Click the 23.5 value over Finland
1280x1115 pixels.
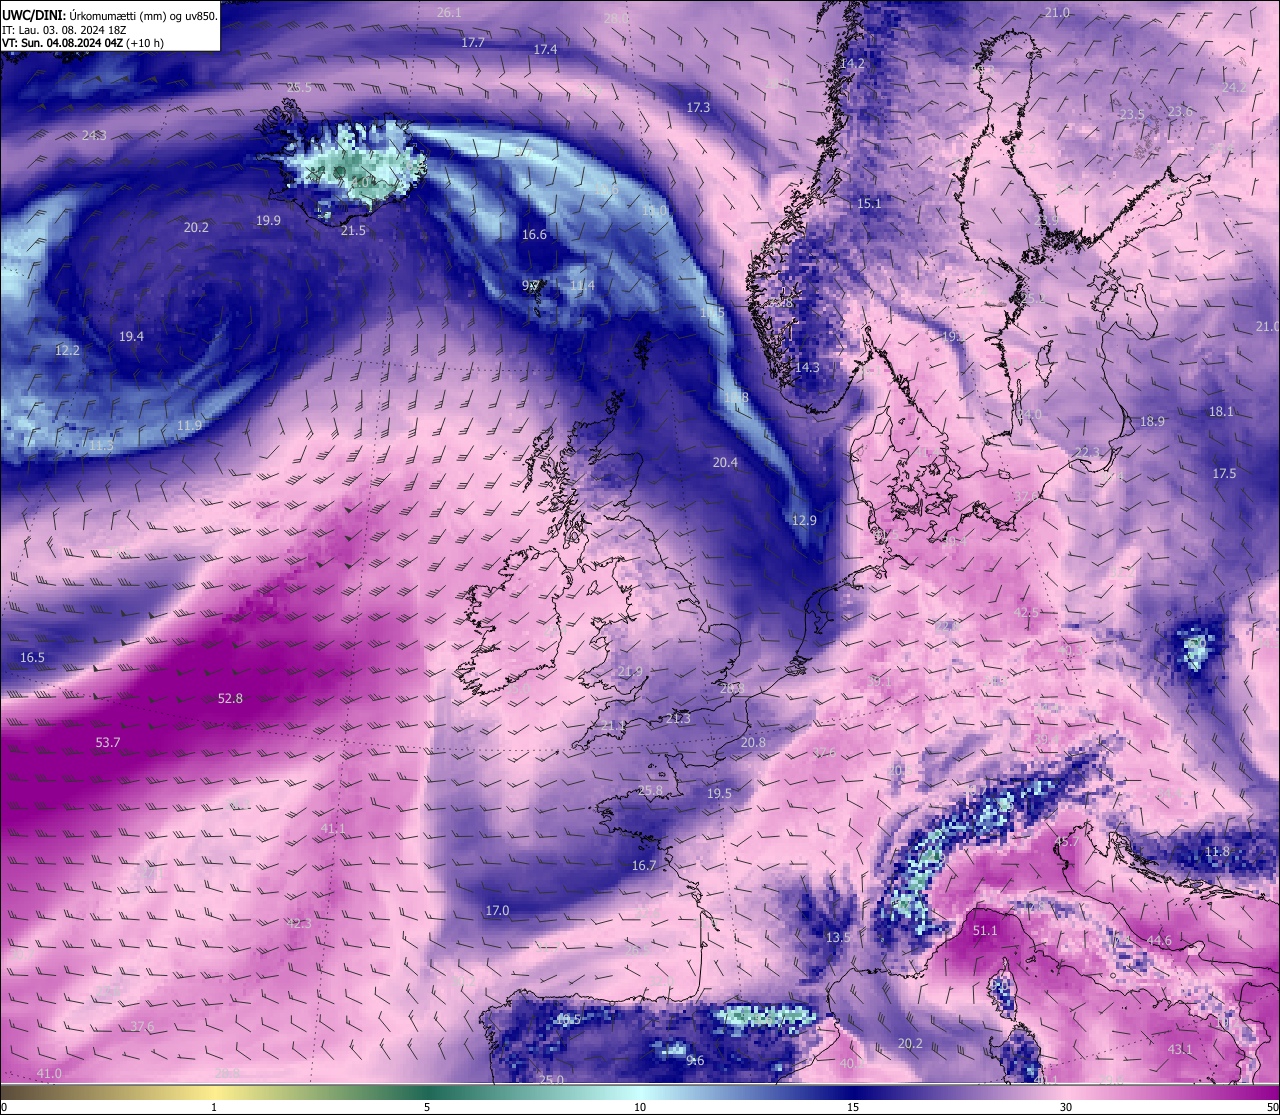click(1131, 114)
